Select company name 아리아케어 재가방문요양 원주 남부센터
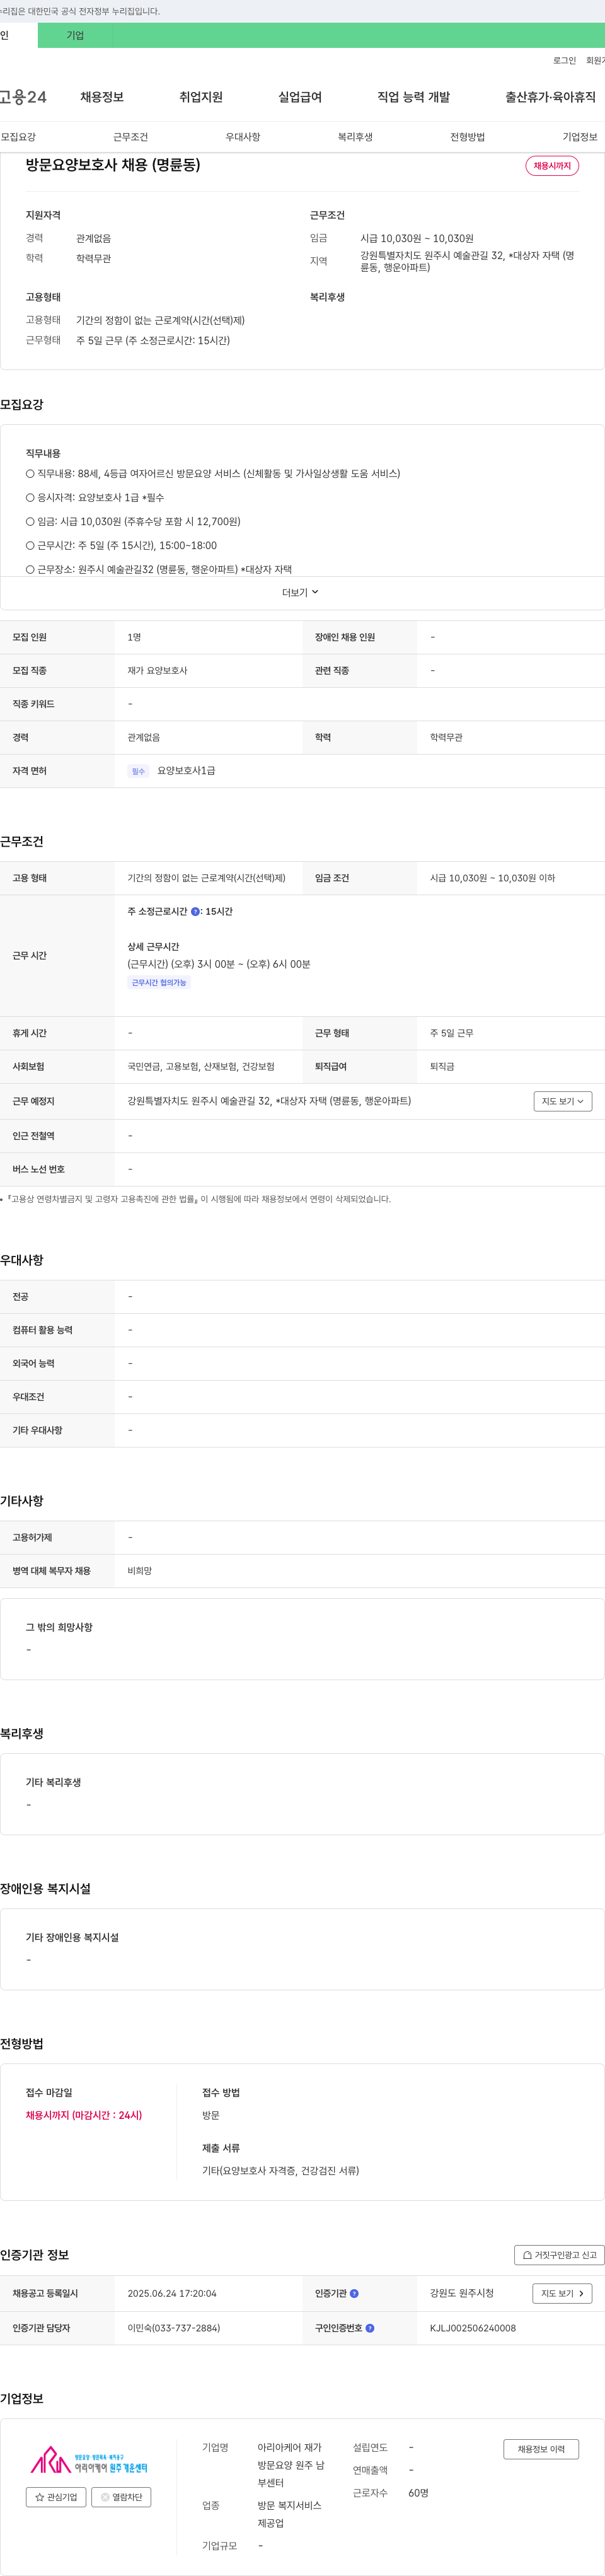Viewport: 605px width, 2576px height. click(291, 2465)
